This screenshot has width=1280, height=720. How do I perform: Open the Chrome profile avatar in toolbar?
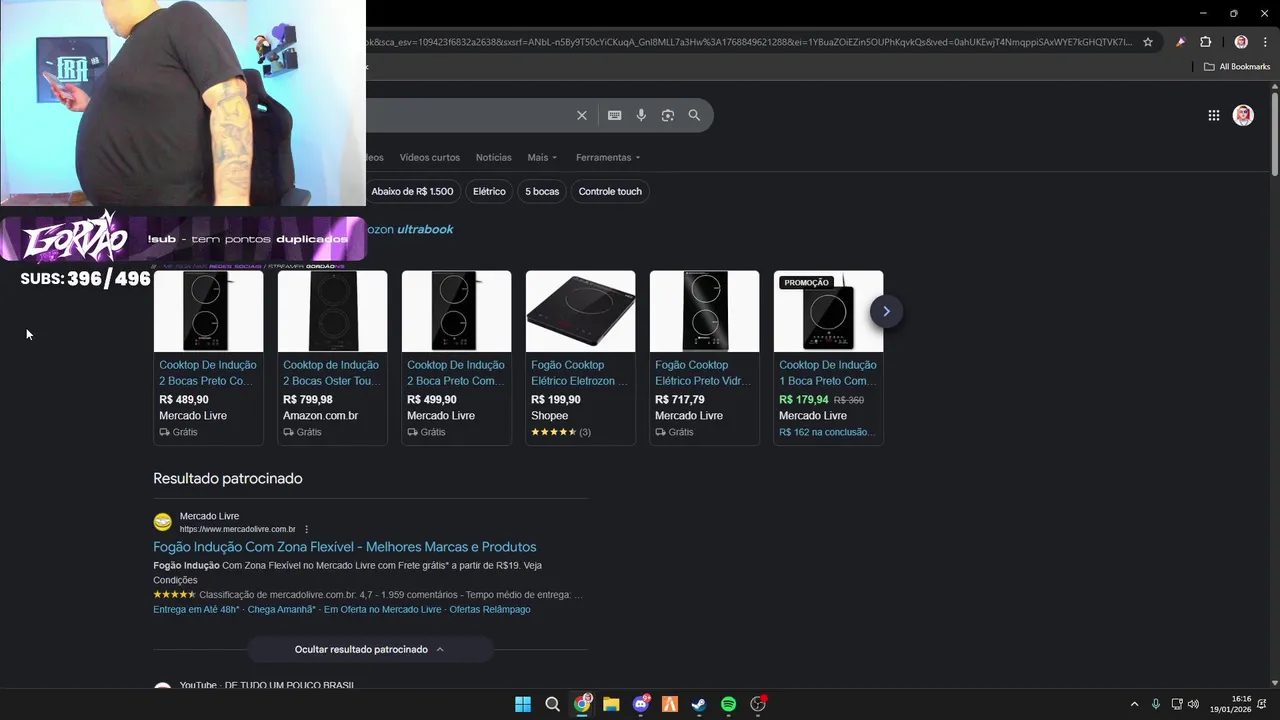[1241, 42]
